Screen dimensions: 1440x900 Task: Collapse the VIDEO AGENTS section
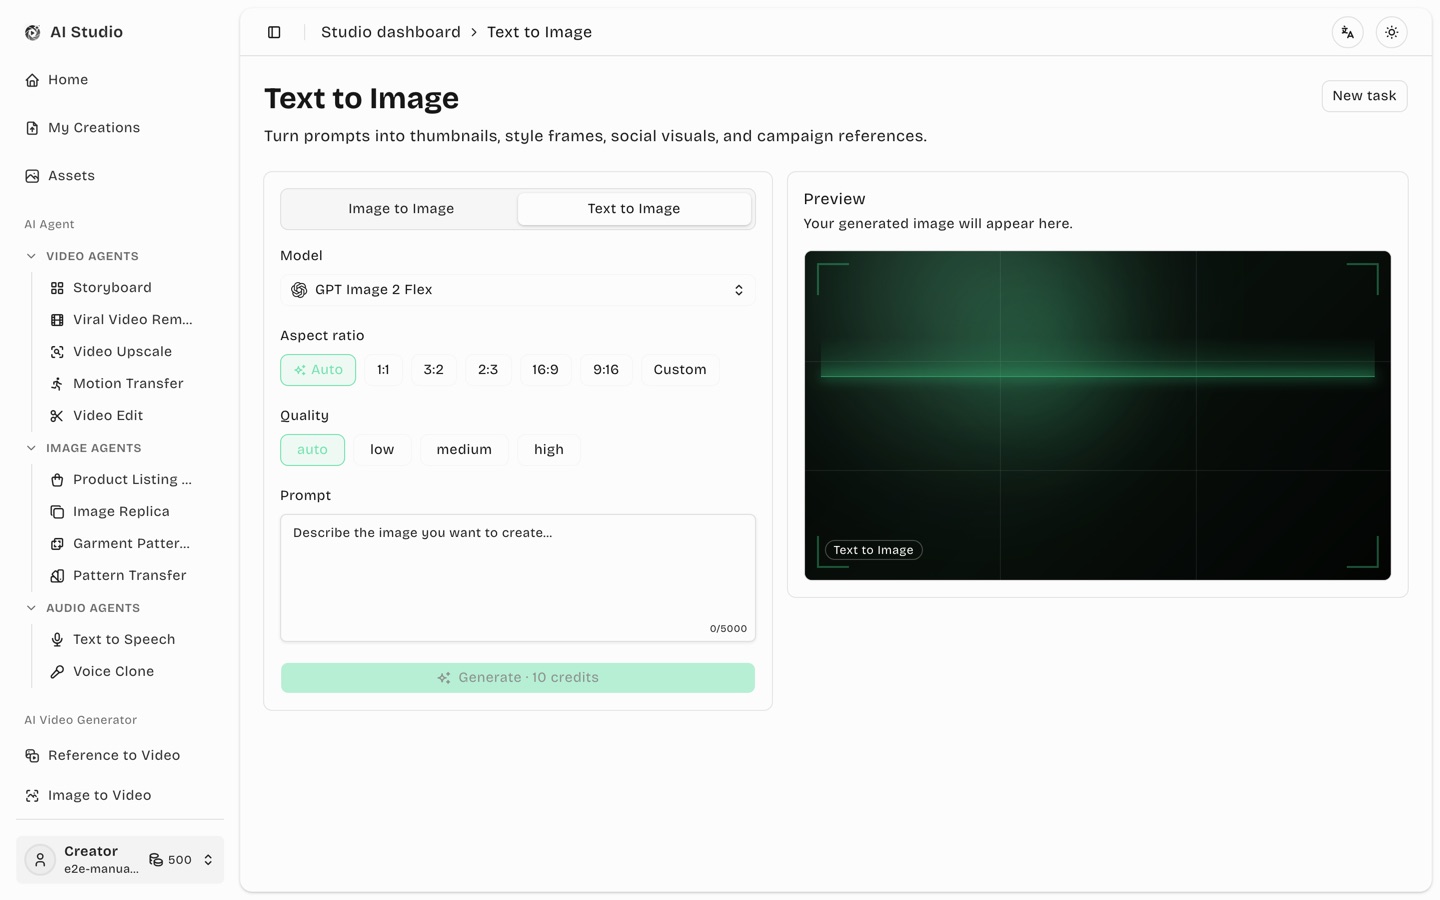[31, 257]
